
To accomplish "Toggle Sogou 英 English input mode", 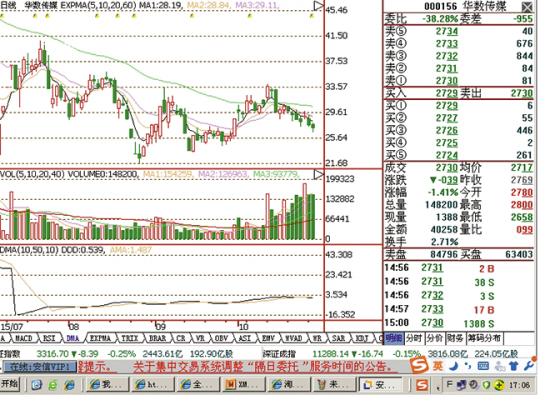I will [x=438, y=366].
